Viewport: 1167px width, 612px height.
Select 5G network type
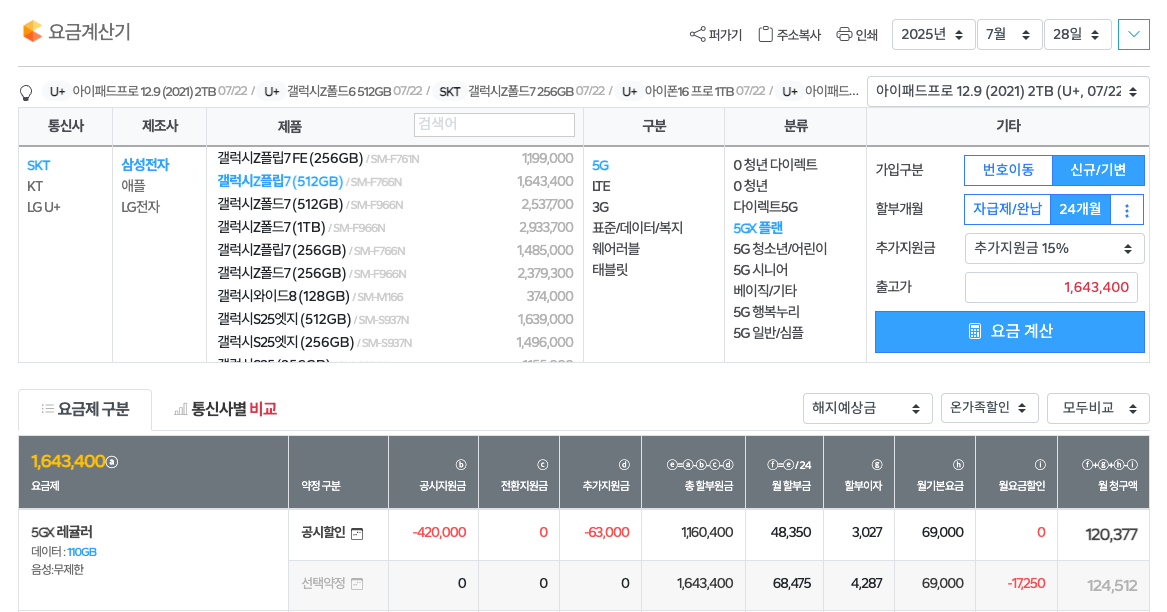tap(601, 165)
